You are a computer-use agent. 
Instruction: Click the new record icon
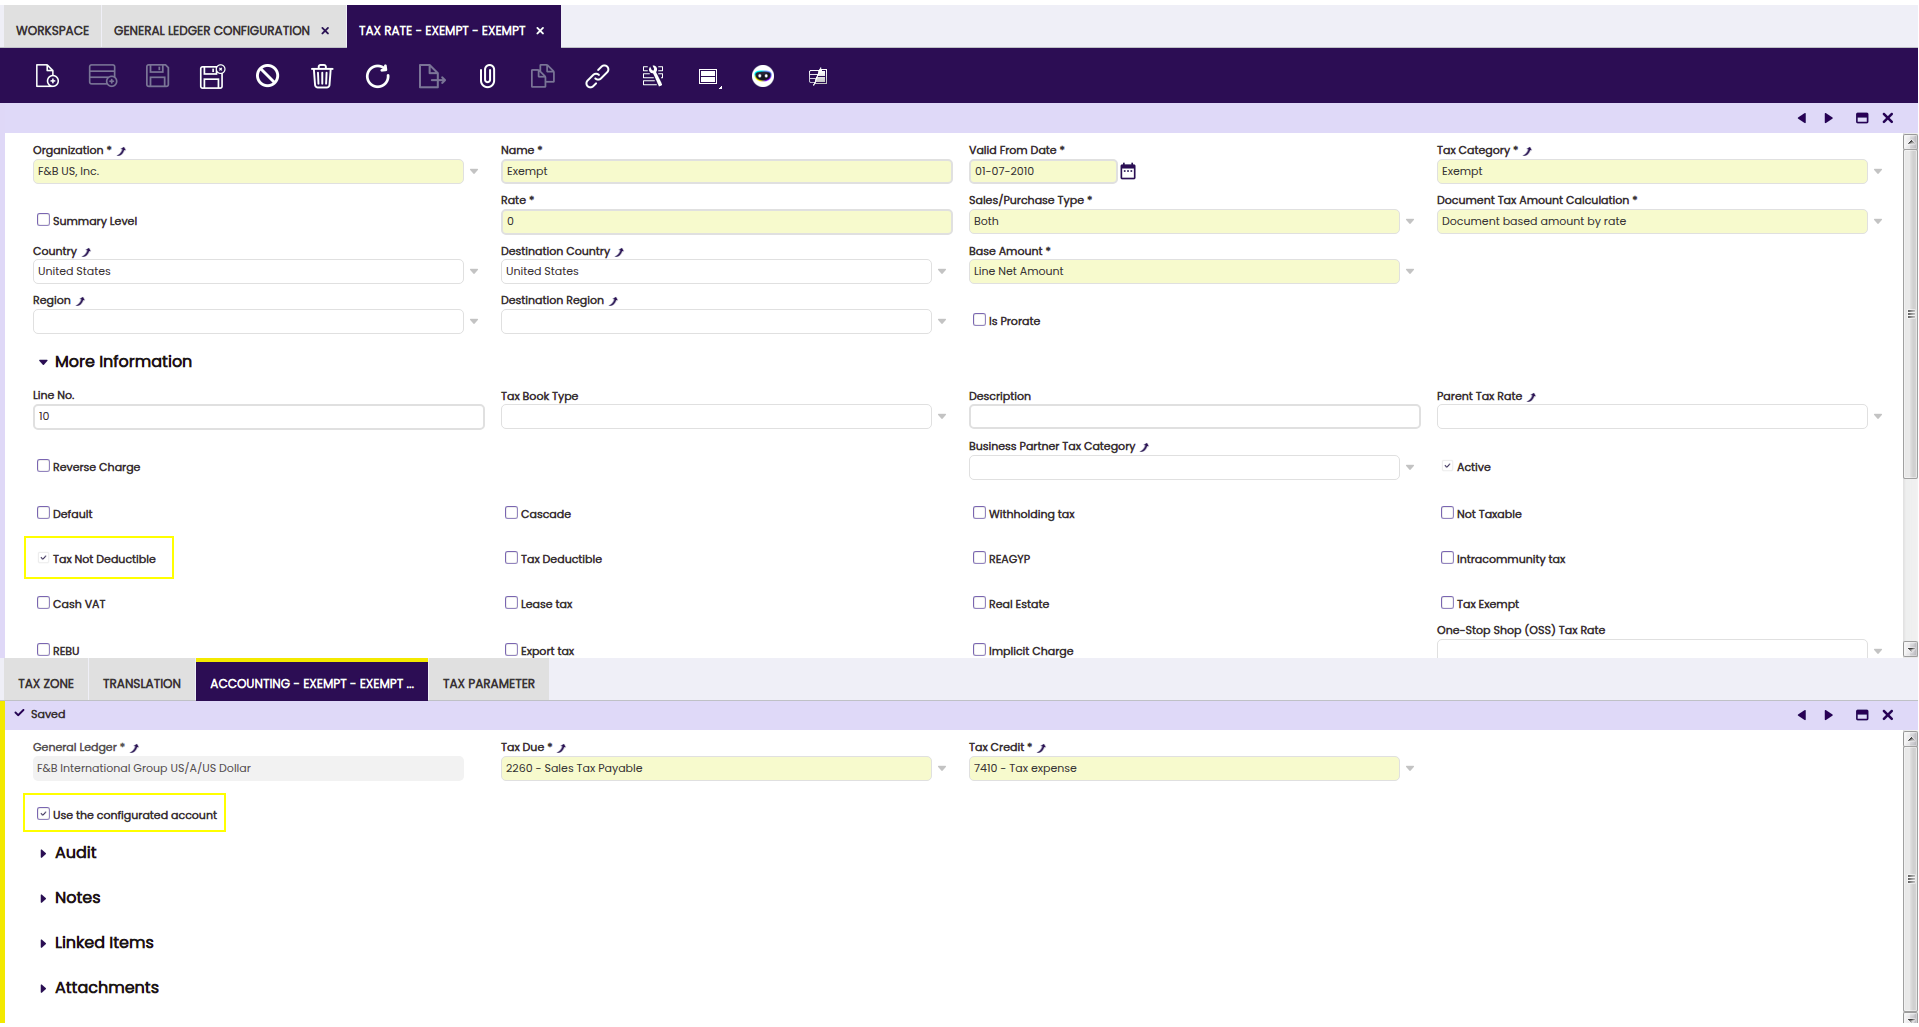(x=47, y=76)
